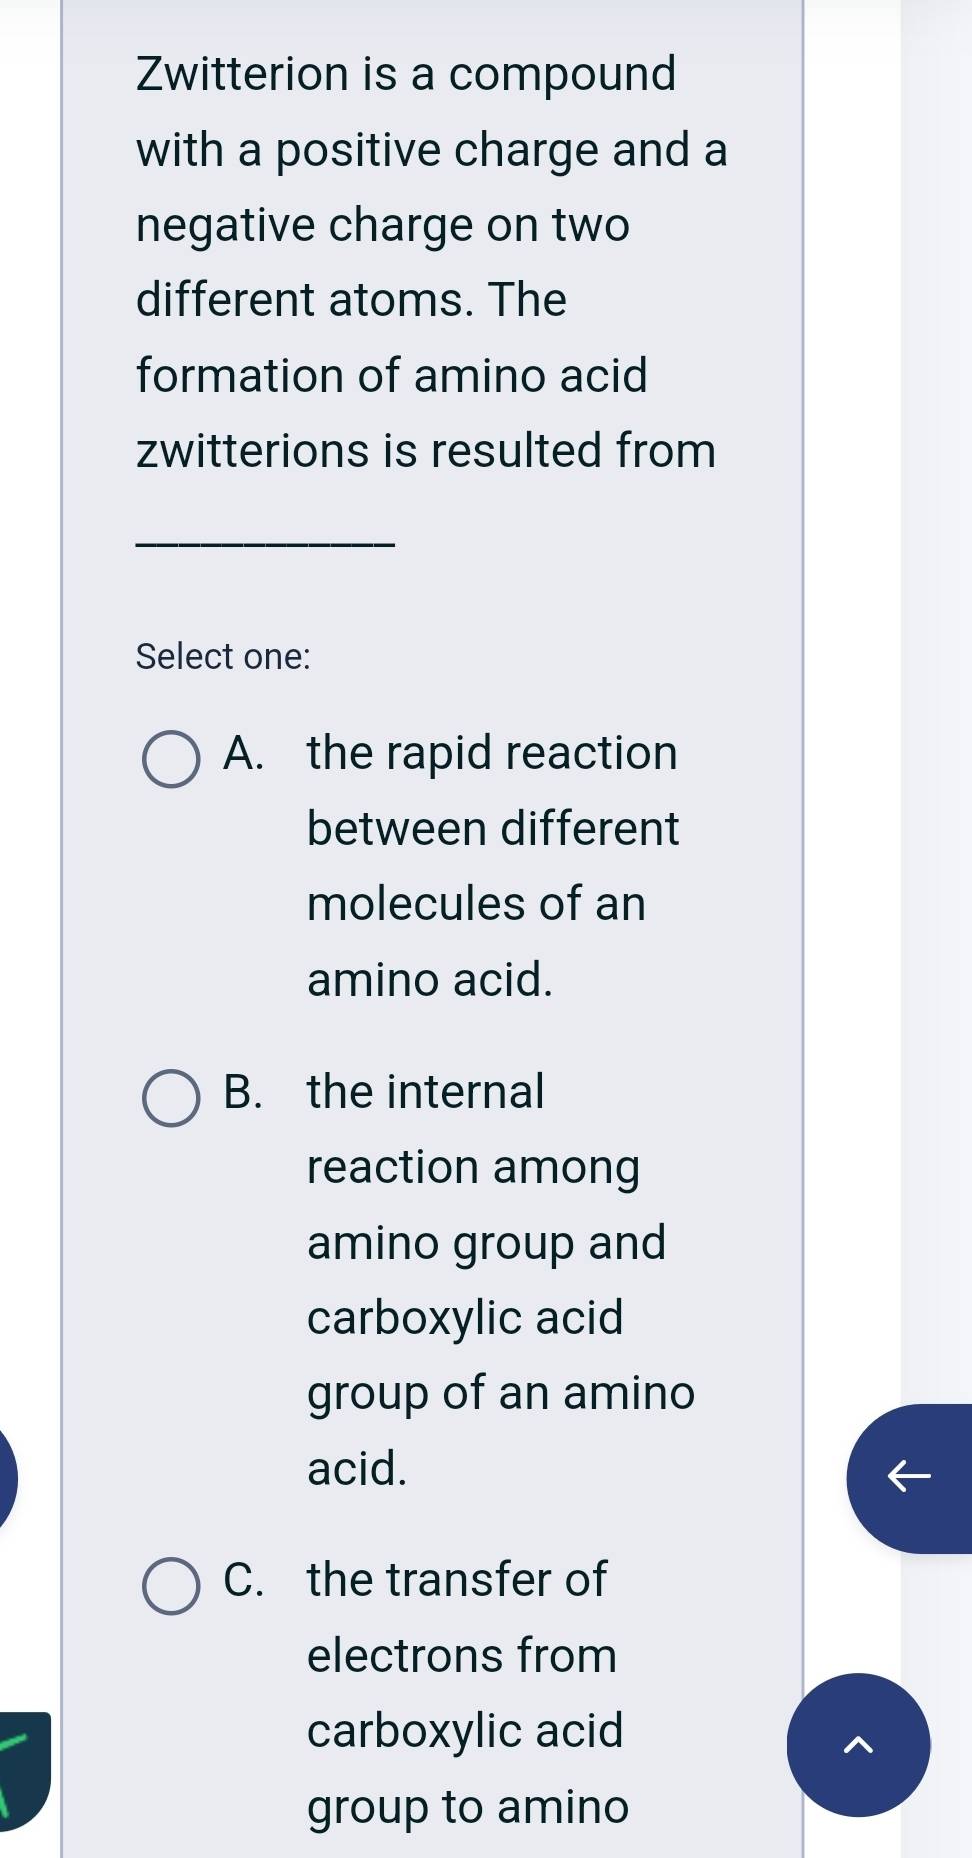The height and width of the screenshot is (1858, 972).
Task: Click the dark blue half-circle at left edge
Action: click(6, 1478)
